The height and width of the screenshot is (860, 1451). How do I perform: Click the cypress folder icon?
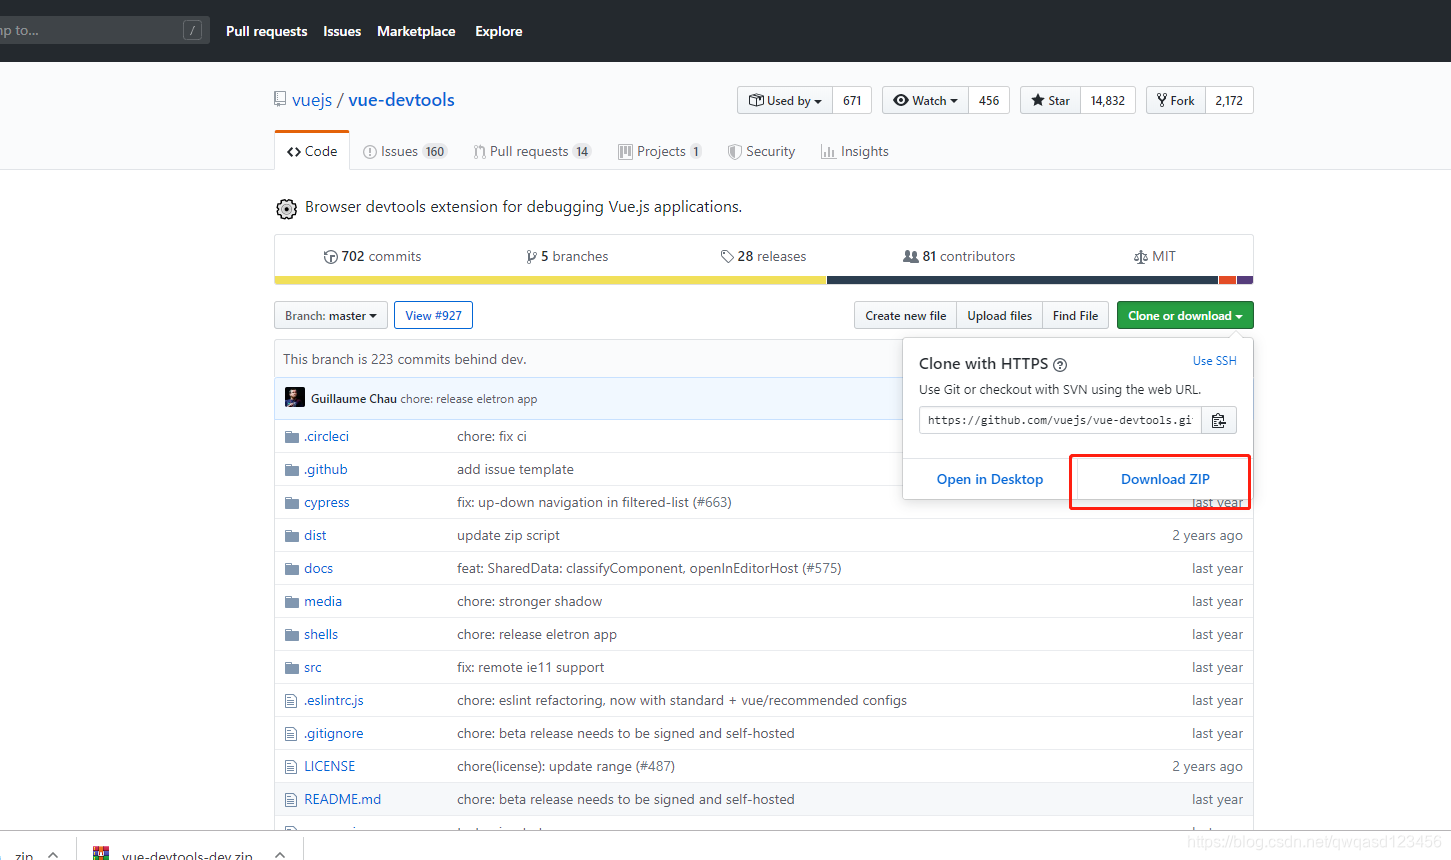292,503
